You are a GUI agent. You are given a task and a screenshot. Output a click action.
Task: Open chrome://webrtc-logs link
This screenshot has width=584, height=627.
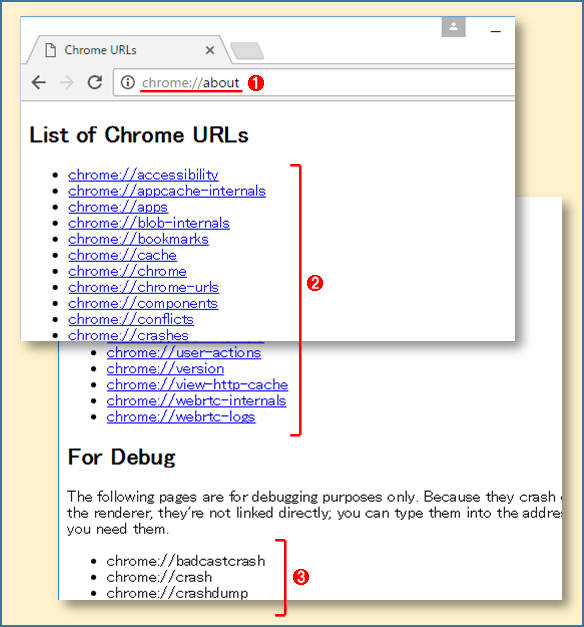tap(181, 417)
